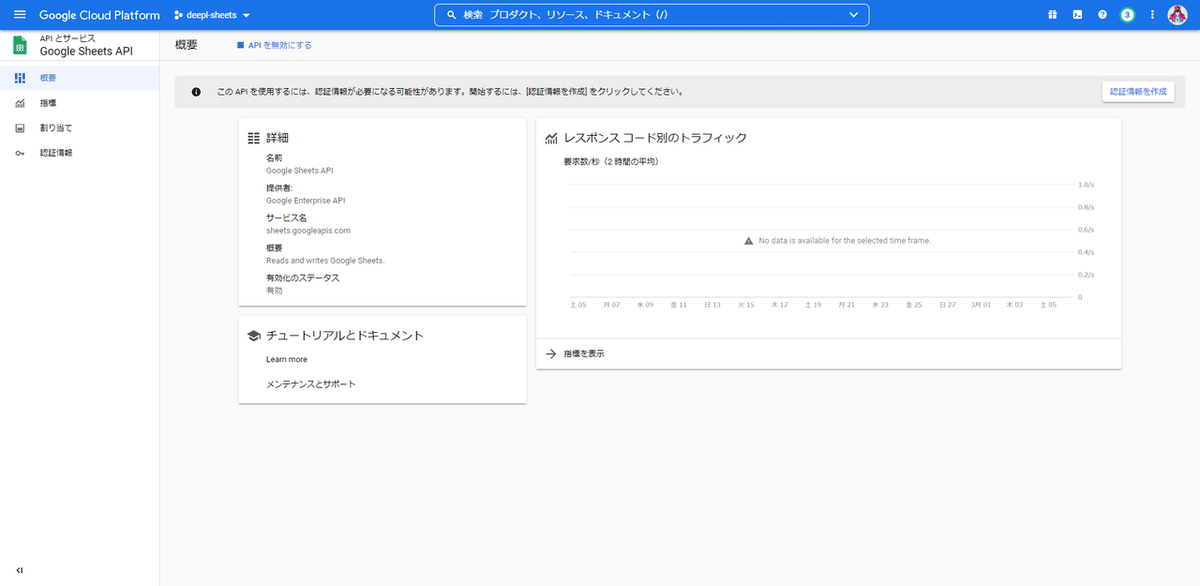Activate Cloud Shell terminal icon
The image size is (1200, 586).
tap(1077, 15)
